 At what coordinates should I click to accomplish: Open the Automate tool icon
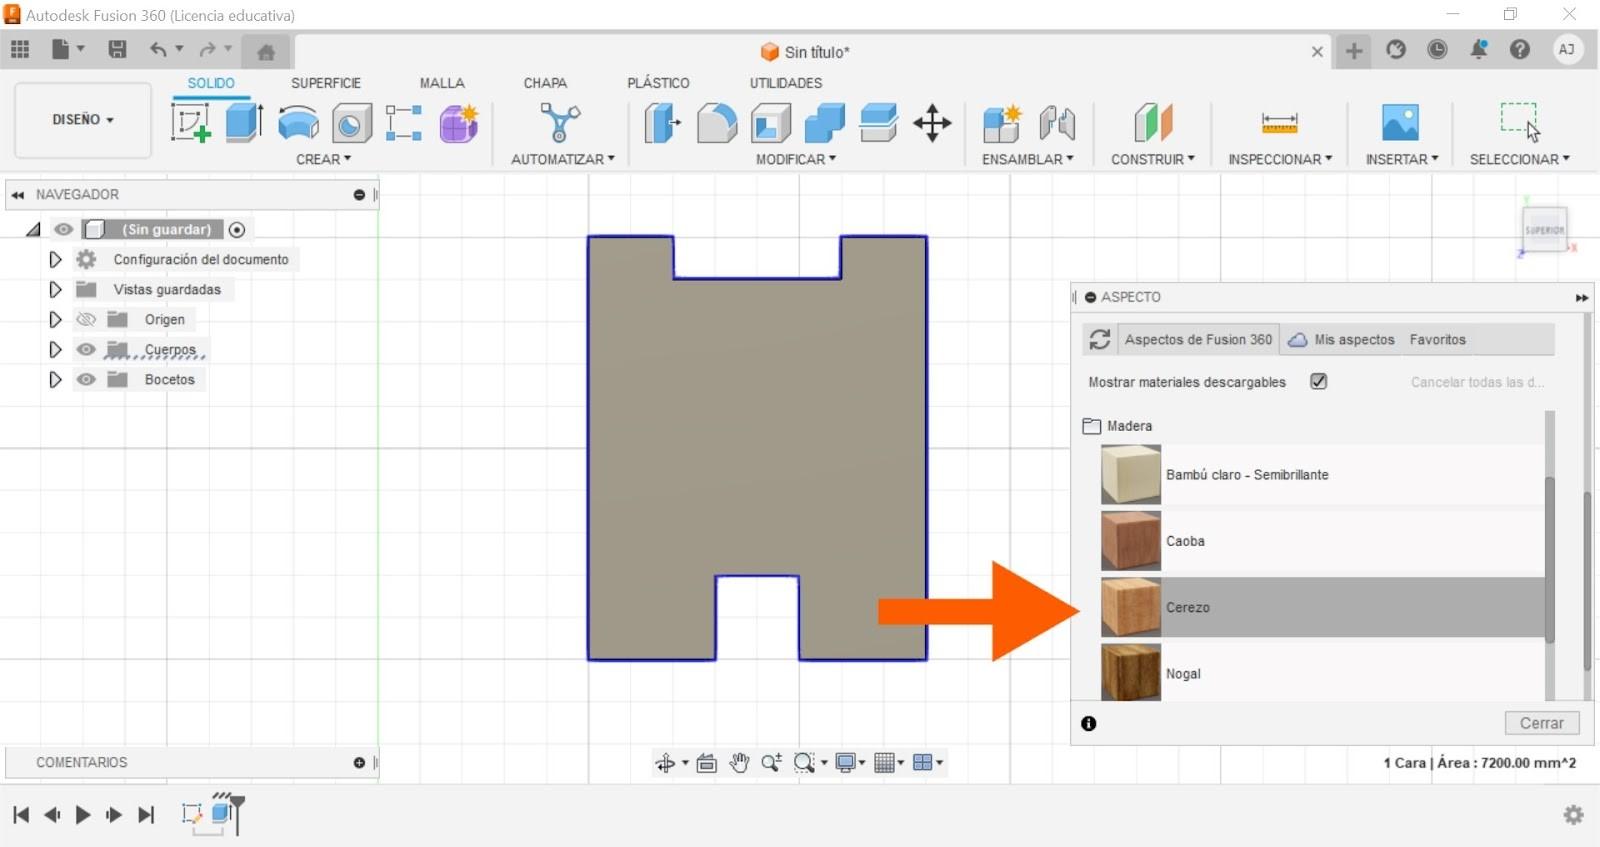click(x=560, y=123)
